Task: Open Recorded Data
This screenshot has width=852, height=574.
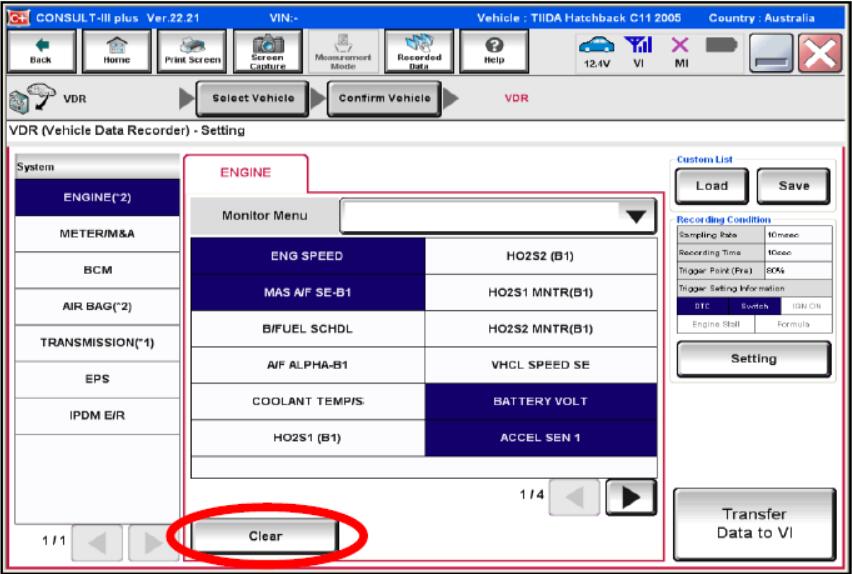Action: (419, 51)
